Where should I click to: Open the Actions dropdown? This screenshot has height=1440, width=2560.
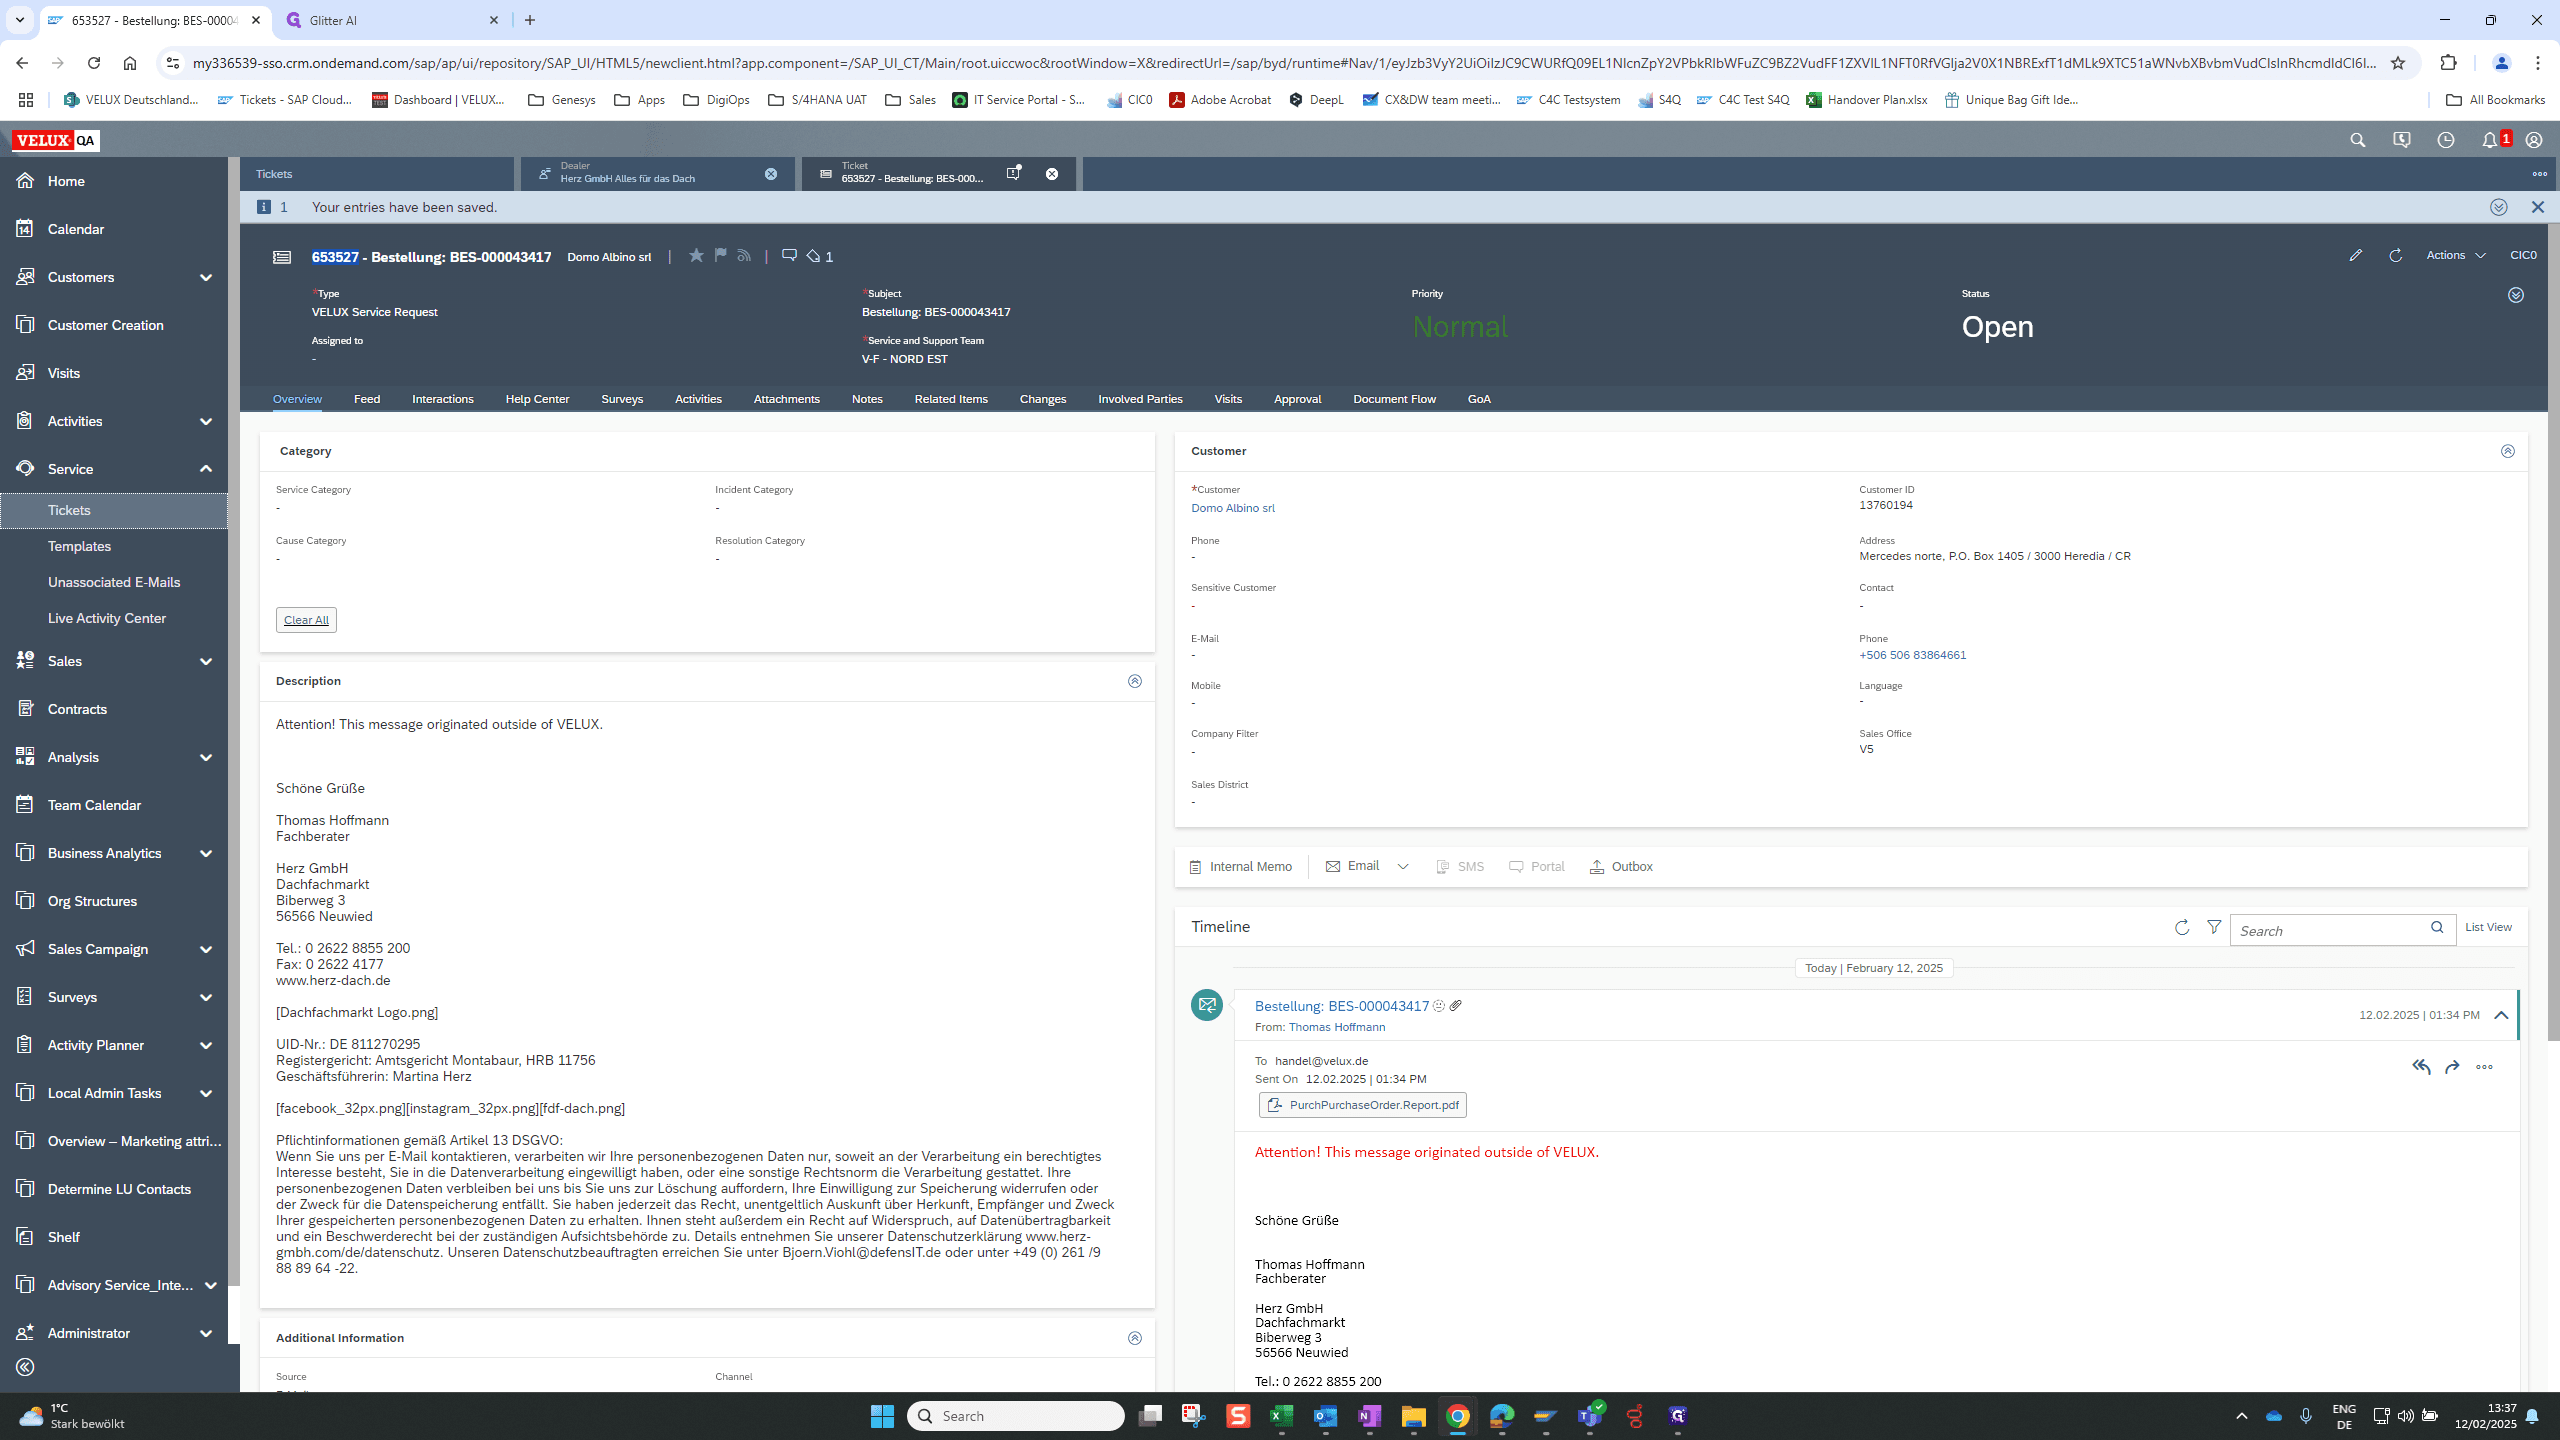(2456, 255)
